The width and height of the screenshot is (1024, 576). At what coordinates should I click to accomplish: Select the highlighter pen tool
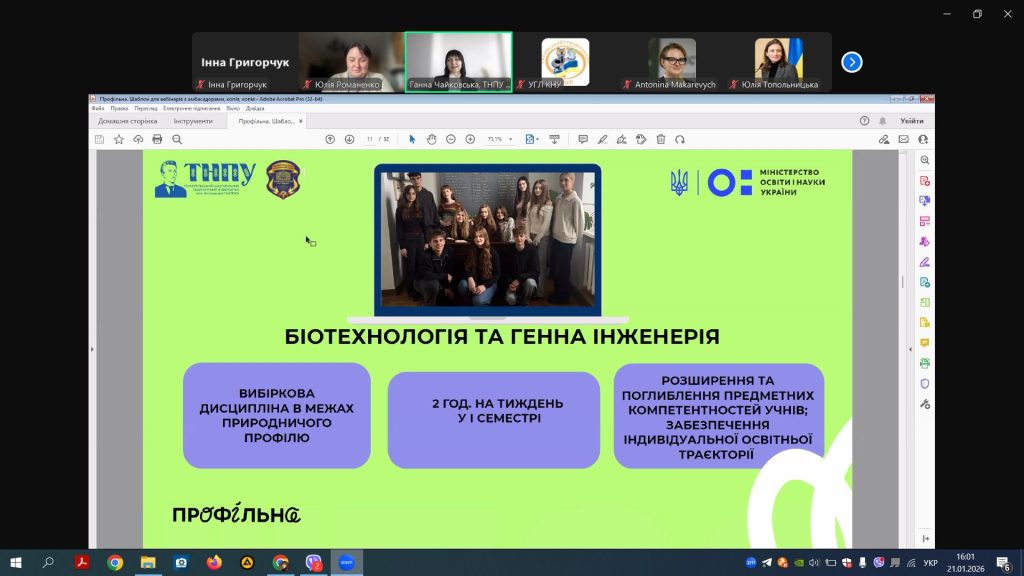[602, 139]
